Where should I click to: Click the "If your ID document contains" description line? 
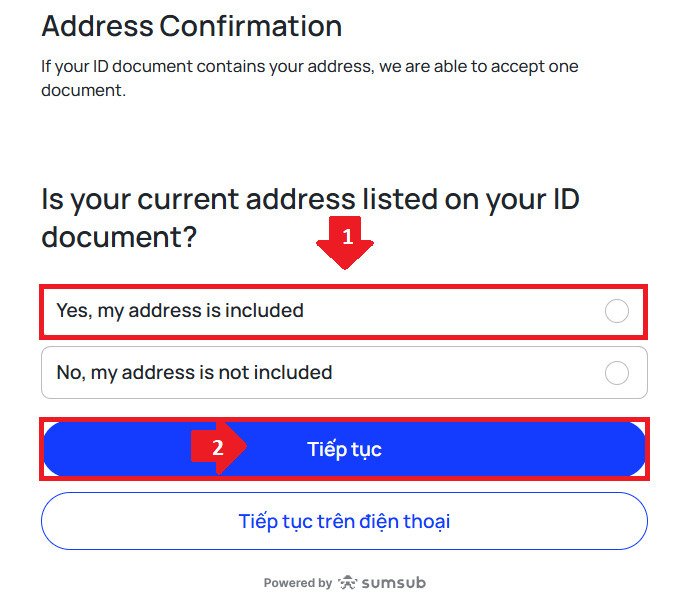(x=309, y=67)
